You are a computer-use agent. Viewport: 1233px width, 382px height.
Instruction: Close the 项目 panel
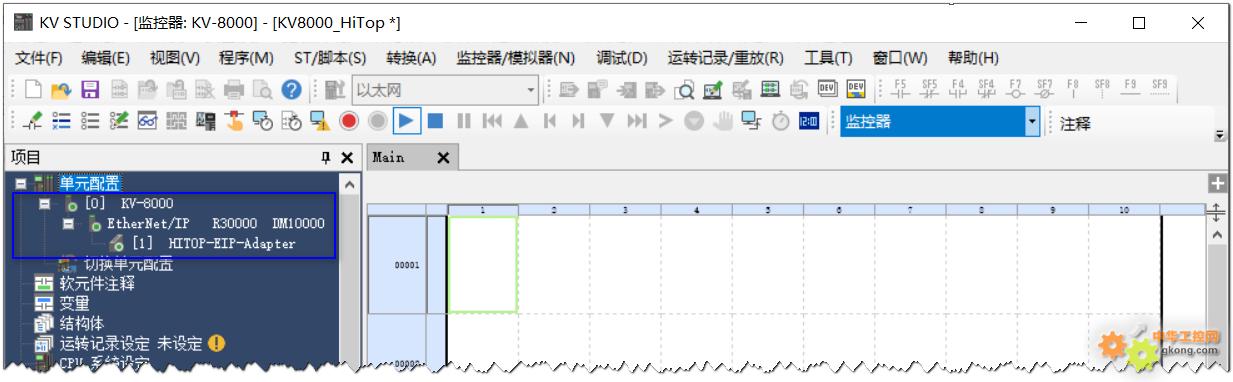coord(347,158)
